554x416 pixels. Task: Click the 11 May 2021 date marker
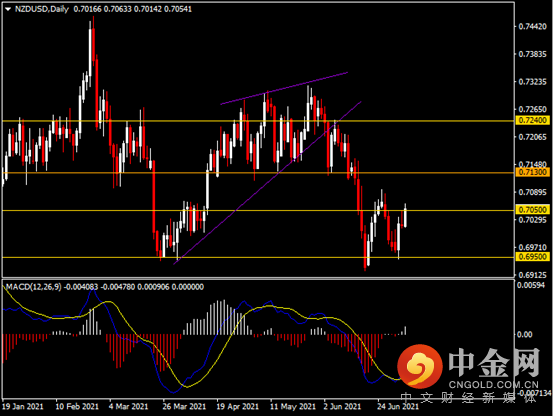(x=293, y=406)
